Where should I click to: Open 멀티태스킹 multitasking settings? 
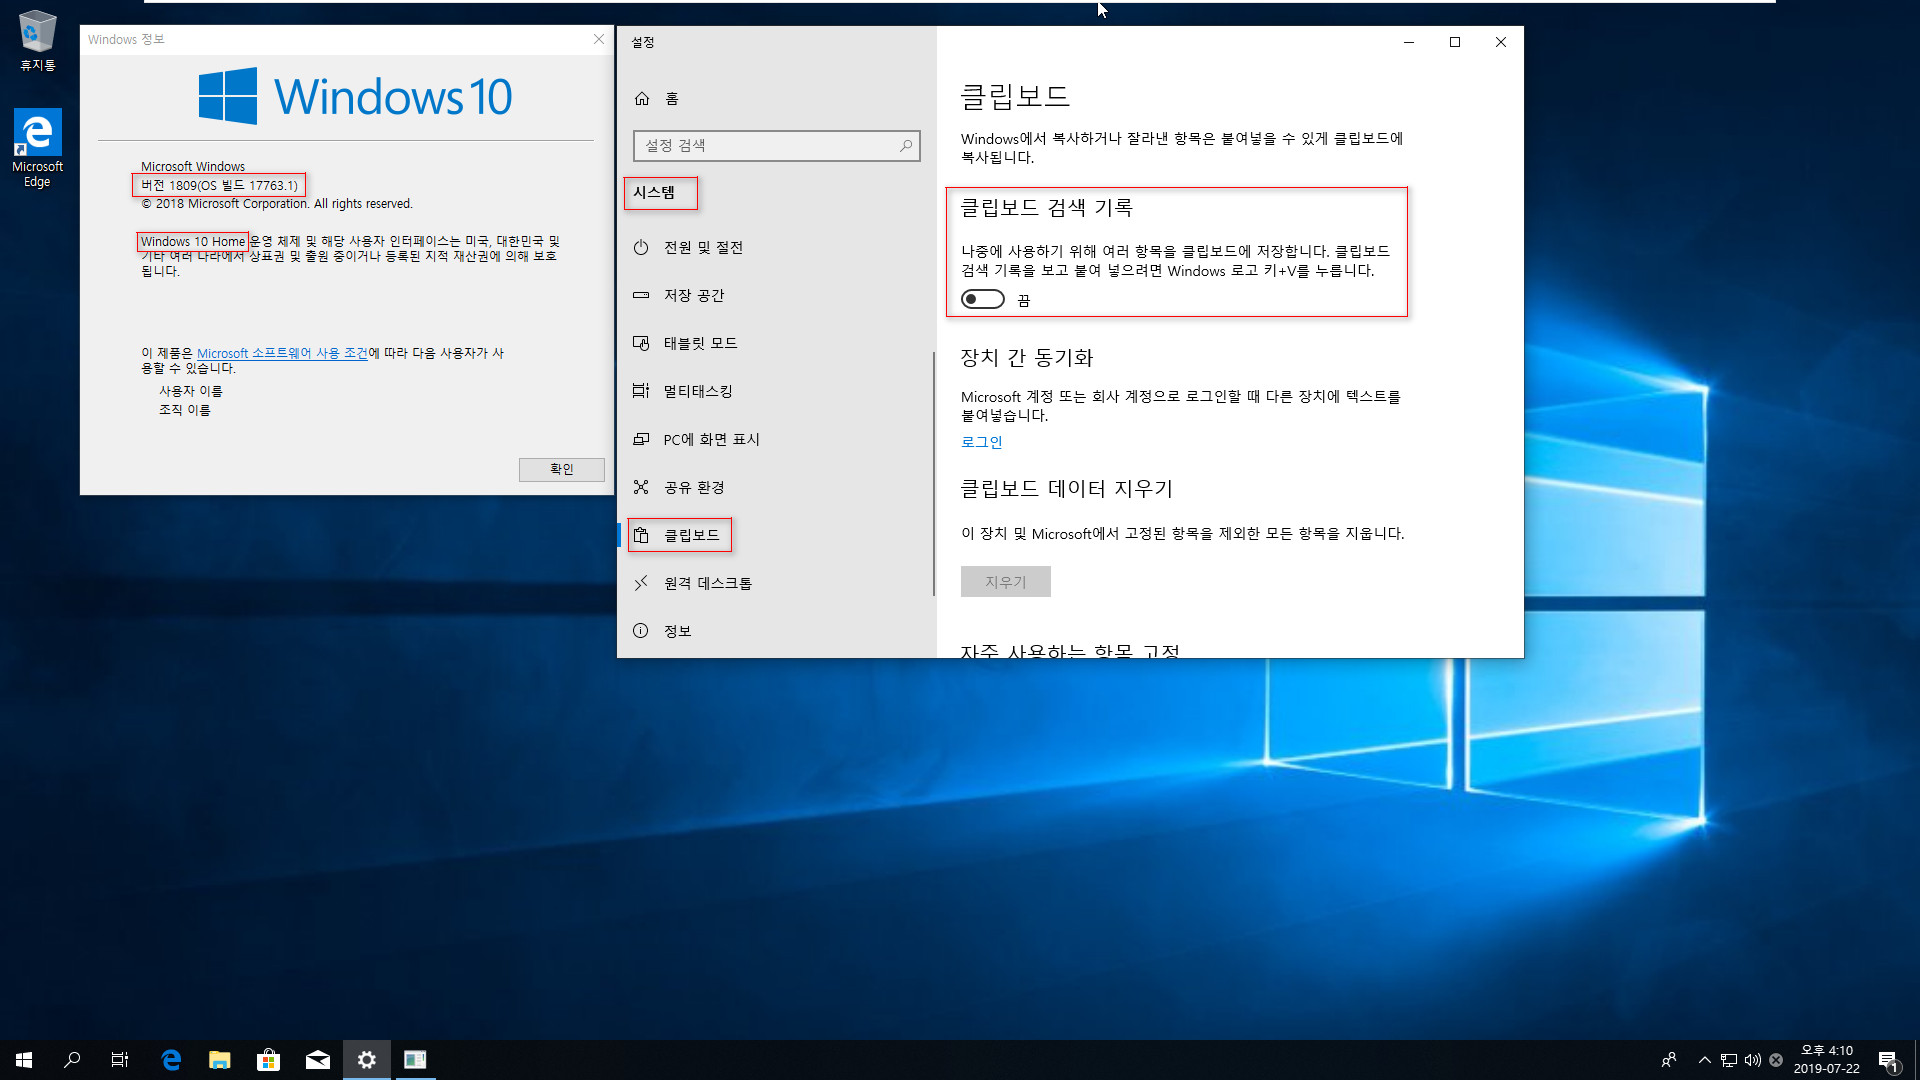775,391
